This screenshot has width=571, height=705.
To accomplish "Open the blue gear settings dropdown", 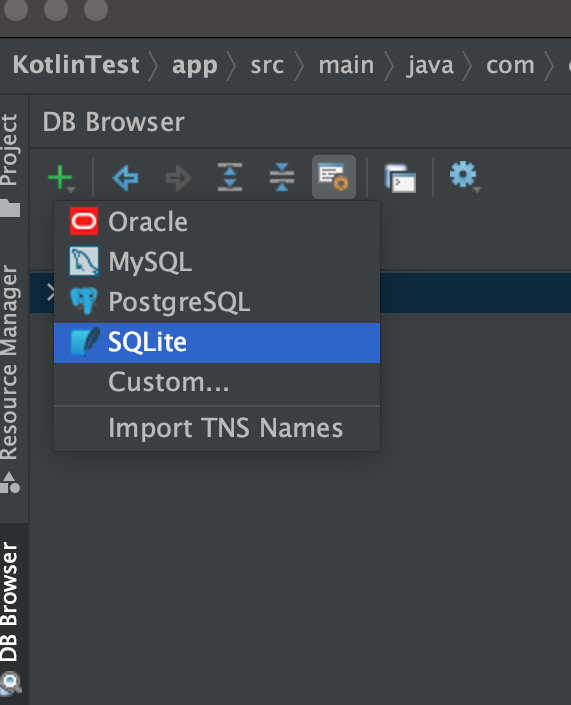I will point(465,176).
